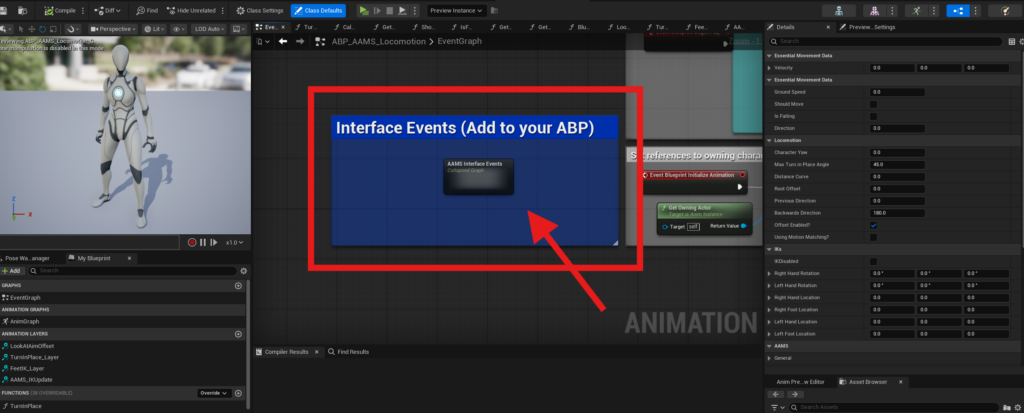Viewport: 1024px width, 413px height.
Task: Toggle the Is Falling checkbox
Action: (873, 116)
